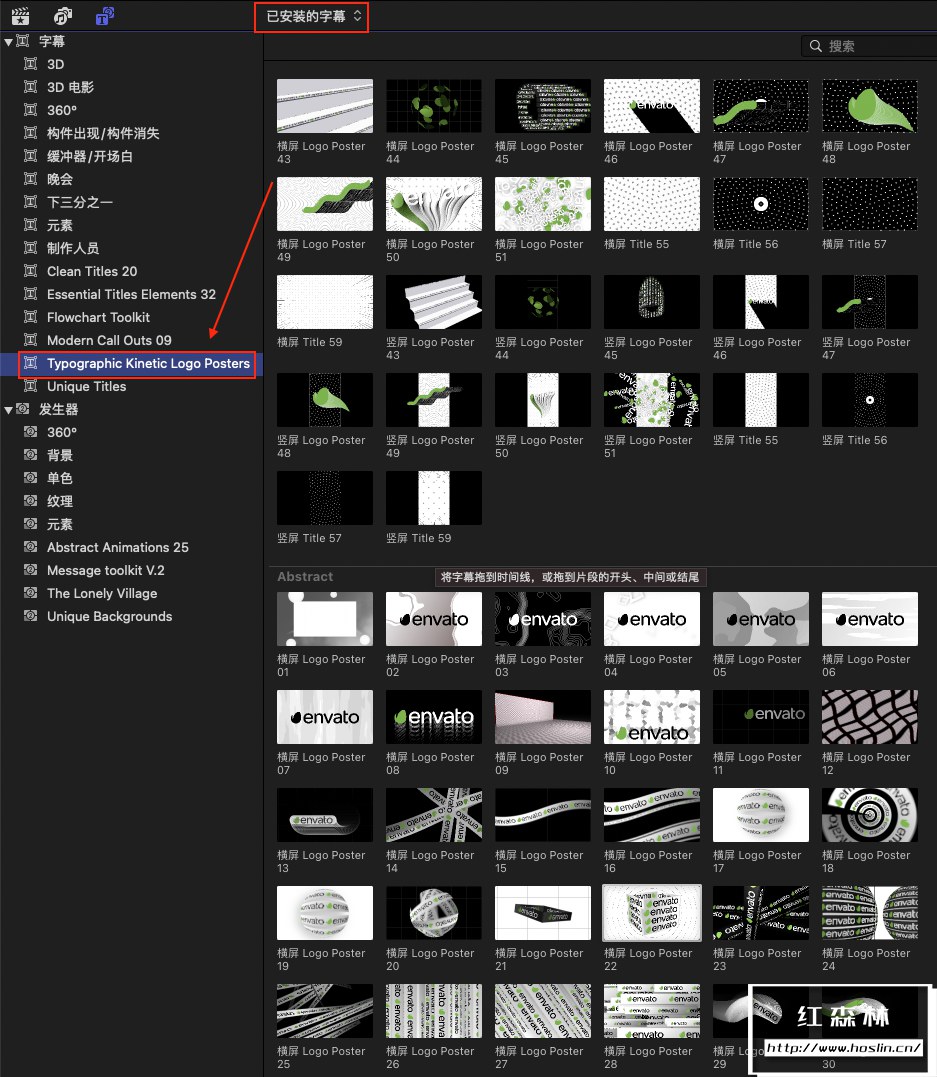Select 横屏 Logo Poster 26 thumbnail
This screenshot has height=1077, width=937.
pos(434,1011)
